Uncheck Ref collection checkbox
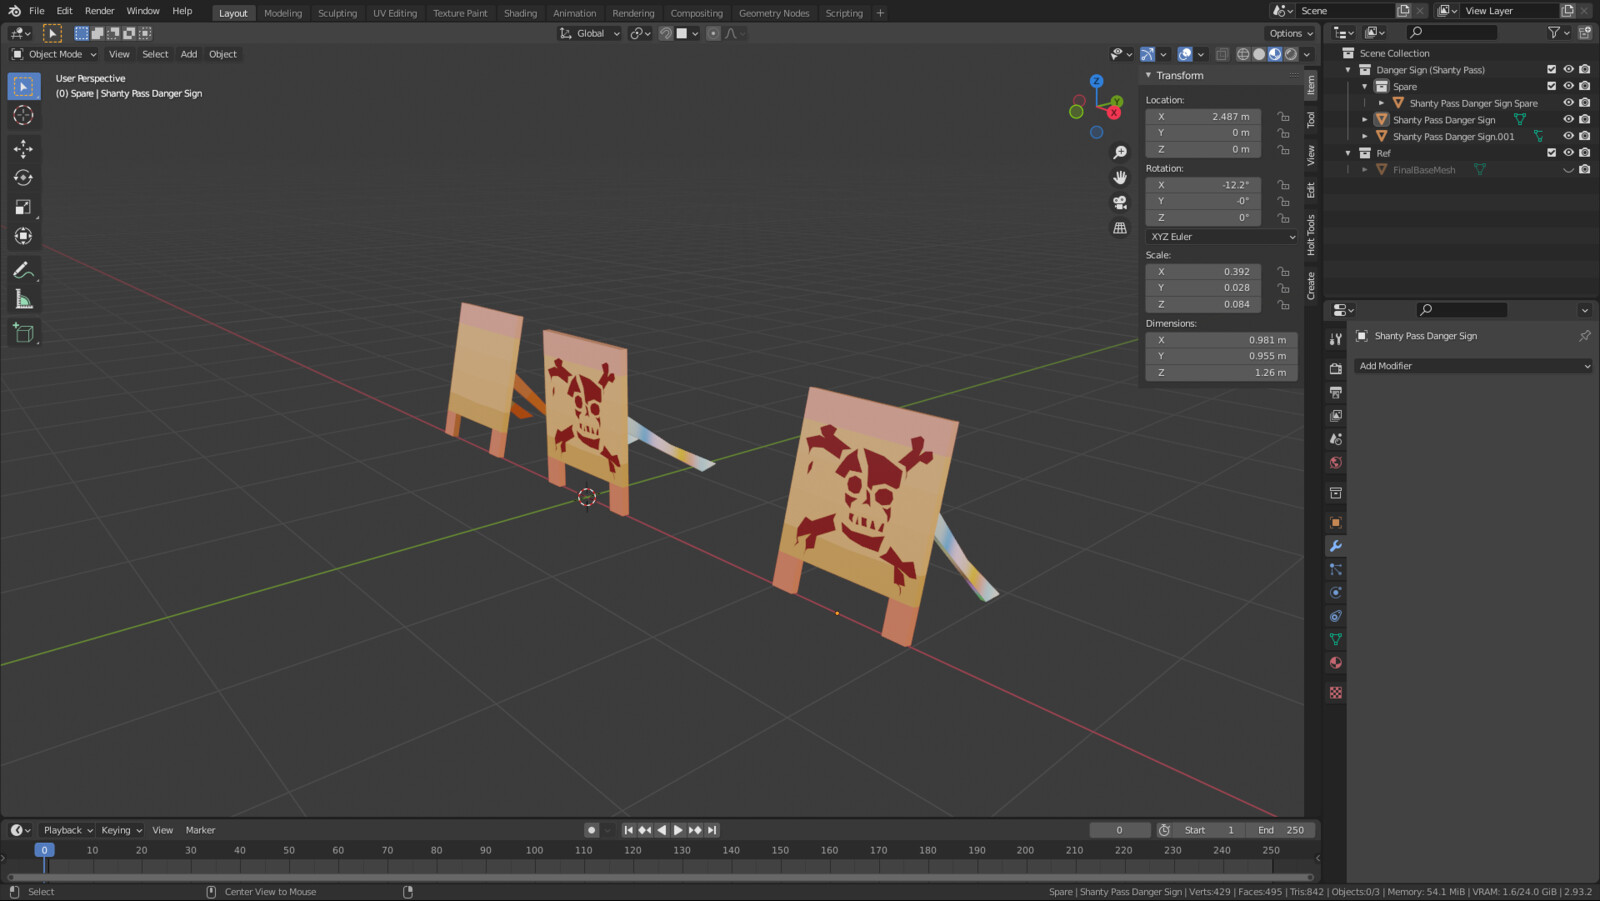Screen dimensions: 1600x901 pyautogui.click(x=1552, y=153)
